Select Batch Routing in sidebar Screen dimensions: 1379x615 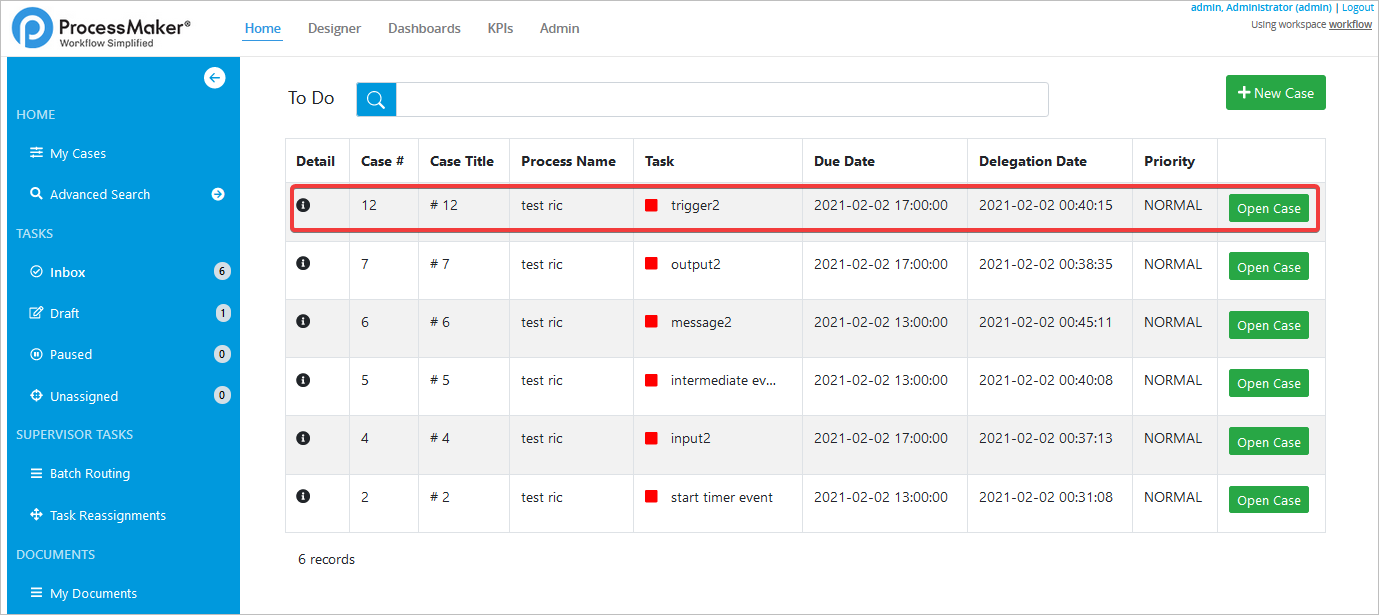pos(89,474)
